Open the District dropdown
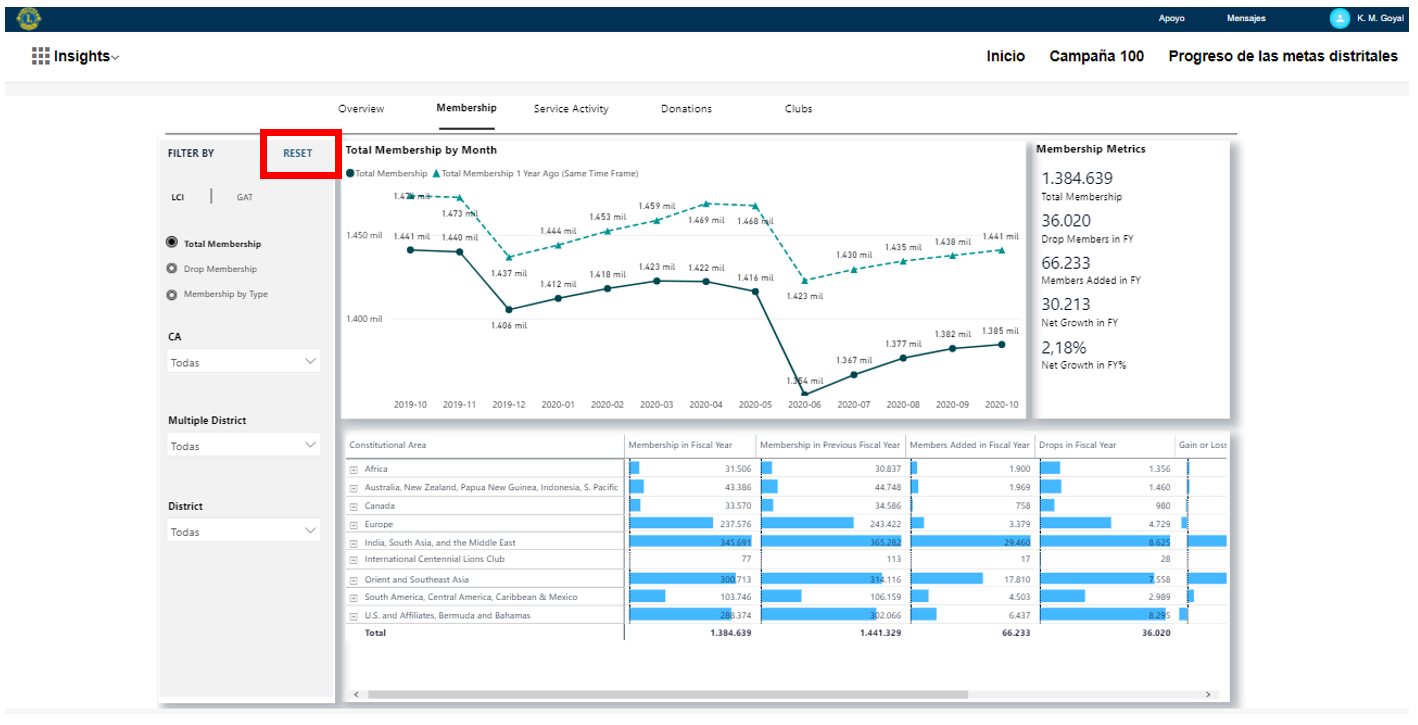This screenshot has width=1418, height=725. coord(243,532)
